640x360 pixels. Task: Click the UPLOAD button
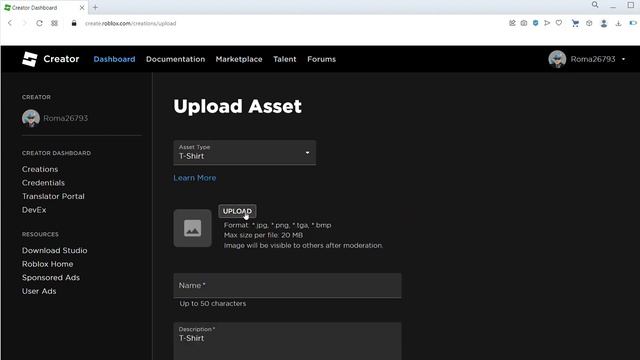(x=237, y=211)
